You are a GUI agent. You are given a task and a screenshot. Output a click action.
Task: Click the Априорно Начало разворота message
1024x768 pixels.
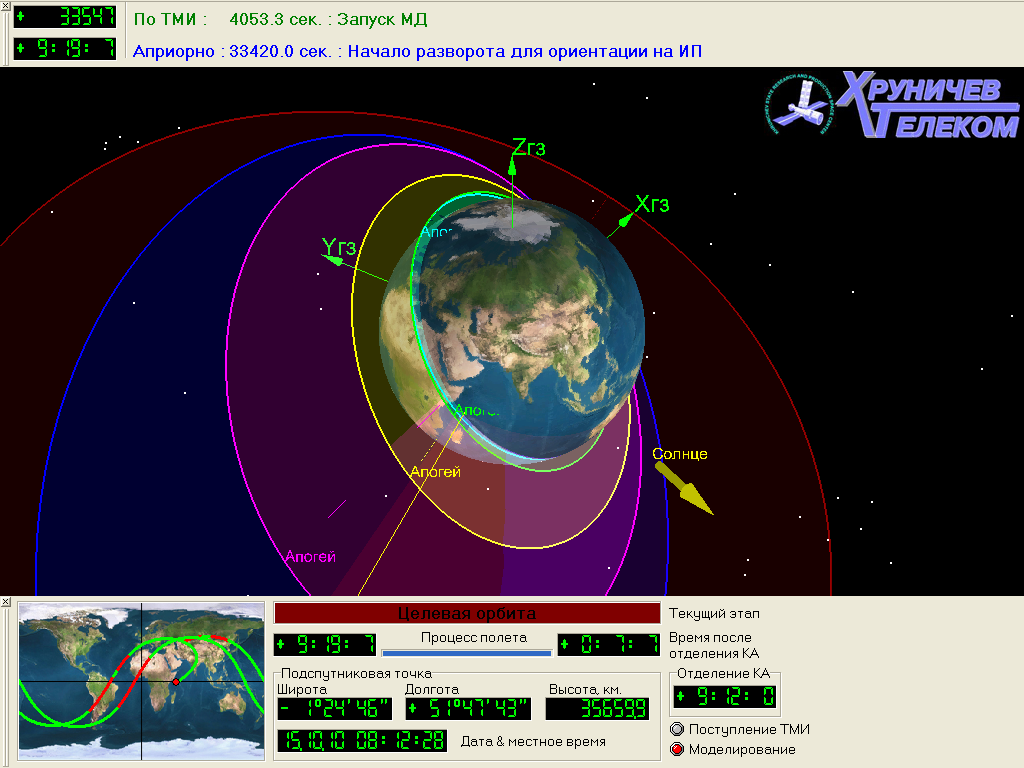pyautogui.click(x=417, y=51)
